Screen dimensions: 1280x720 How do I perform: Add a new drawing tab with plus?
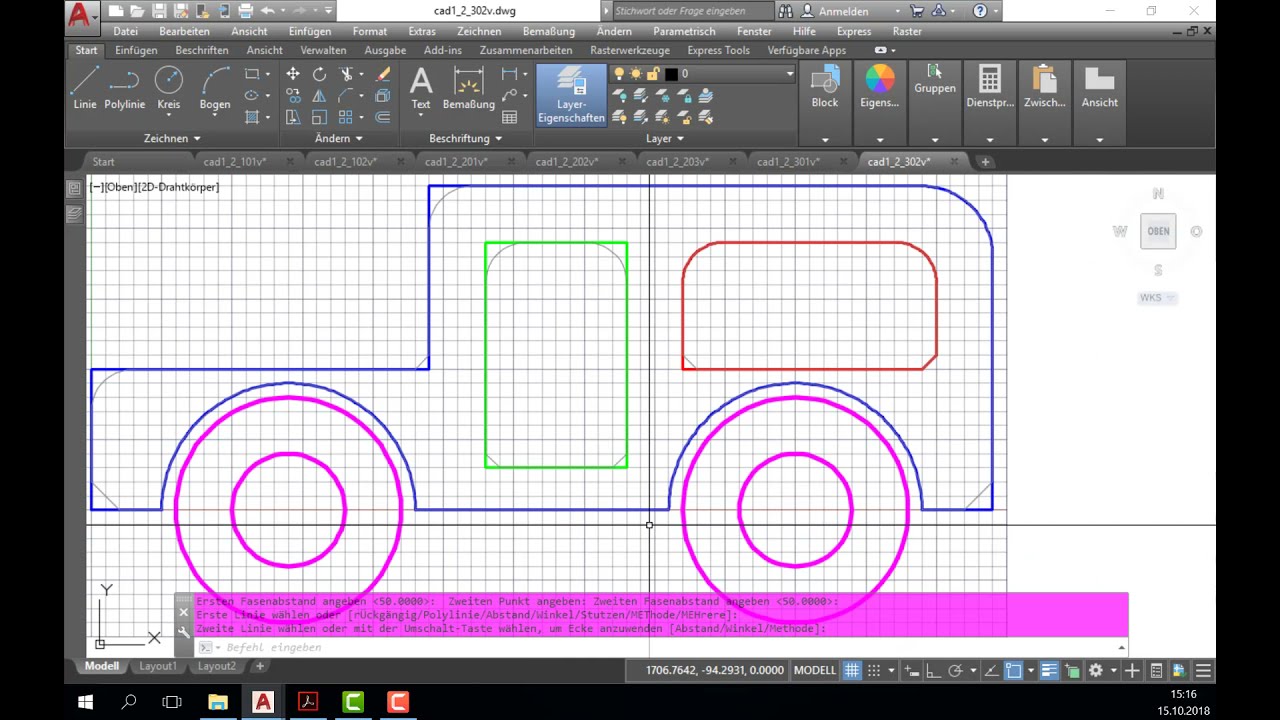tap(985, 161)
